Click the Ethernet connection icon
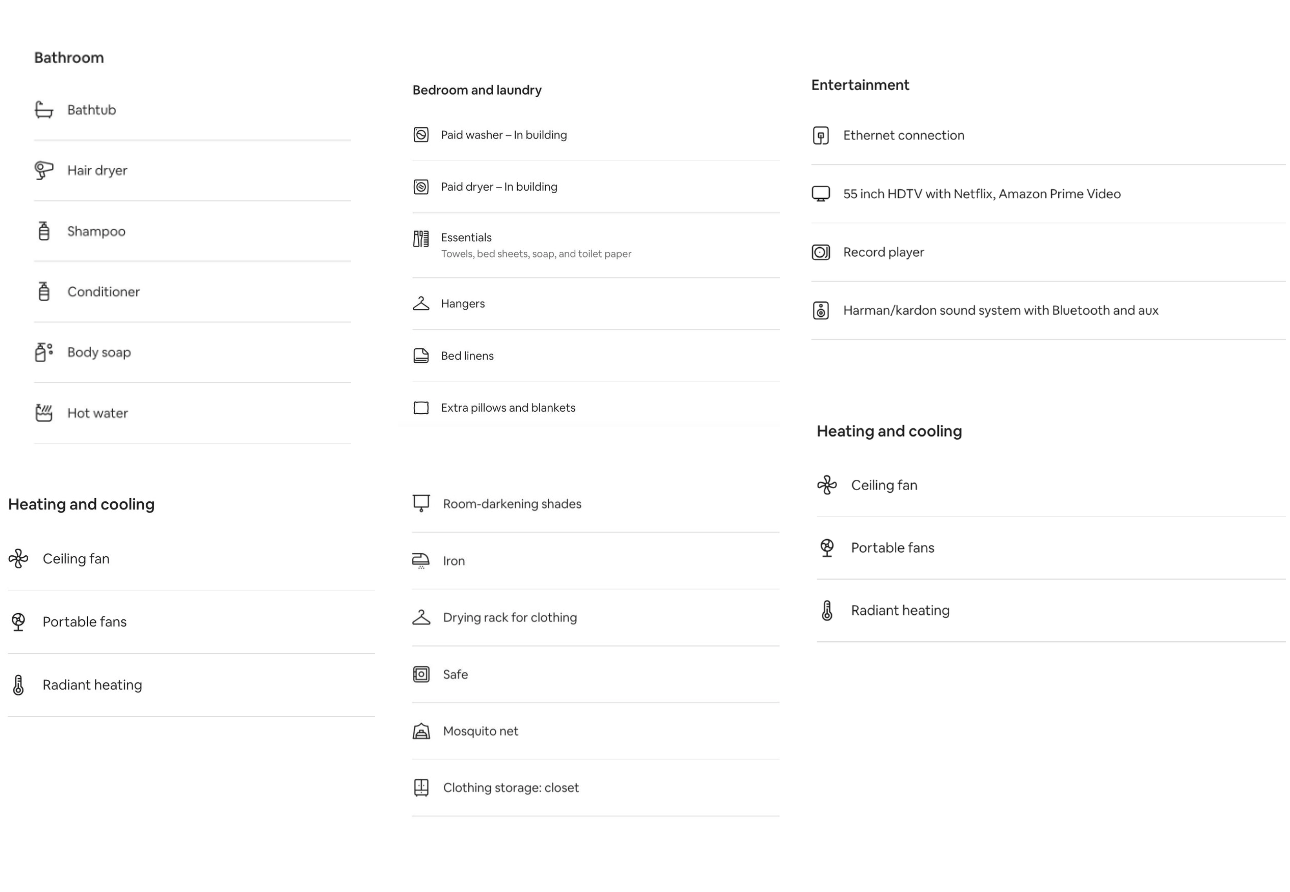 [x=821, y=135]
